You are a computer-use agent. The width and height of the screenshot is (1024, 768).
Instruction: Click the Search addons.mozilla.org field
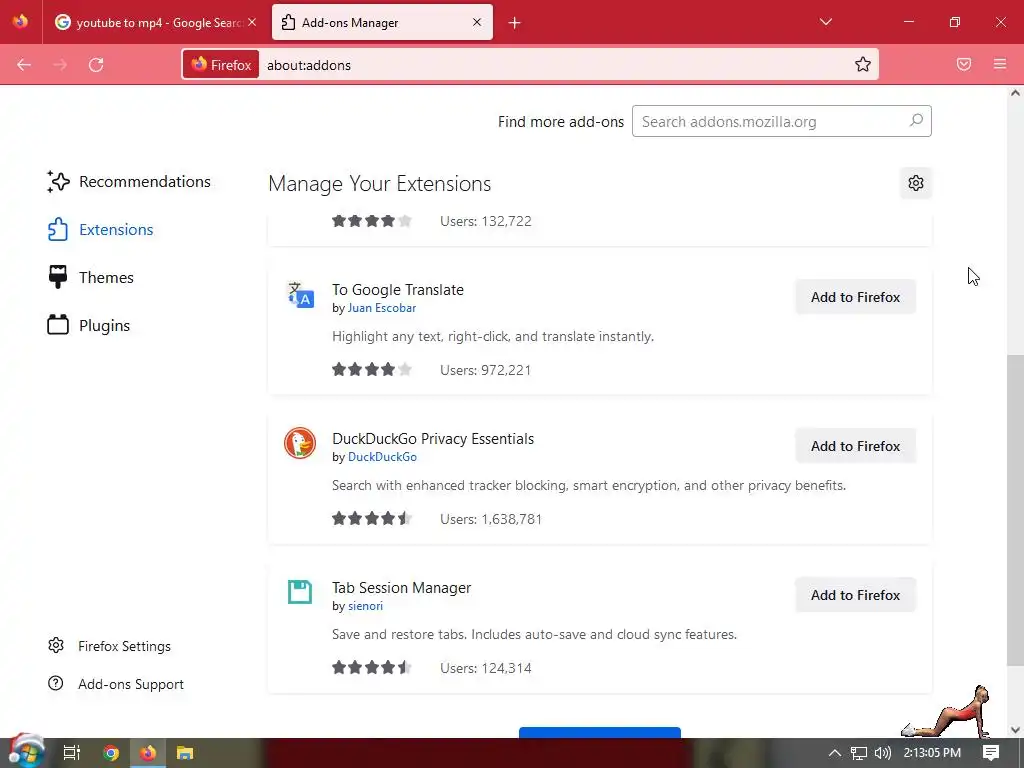click(782, 121)
